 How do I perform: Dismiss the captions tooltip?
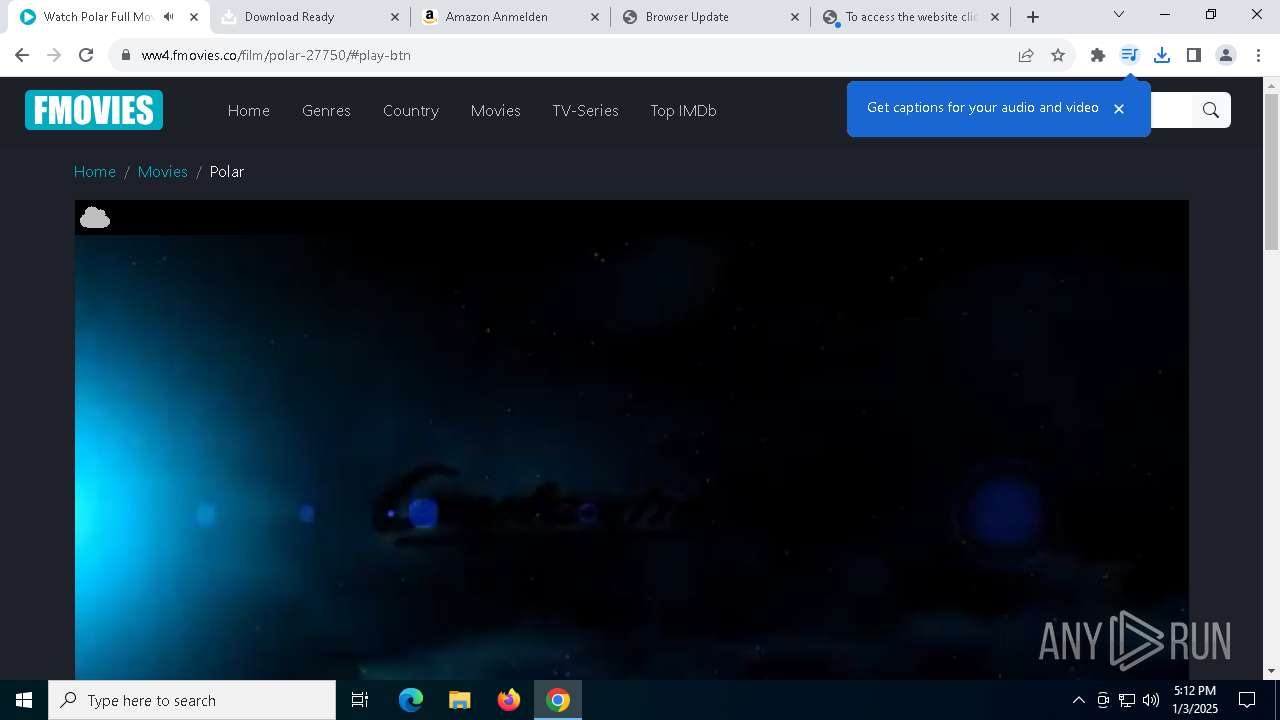(x=1119, y=108)
